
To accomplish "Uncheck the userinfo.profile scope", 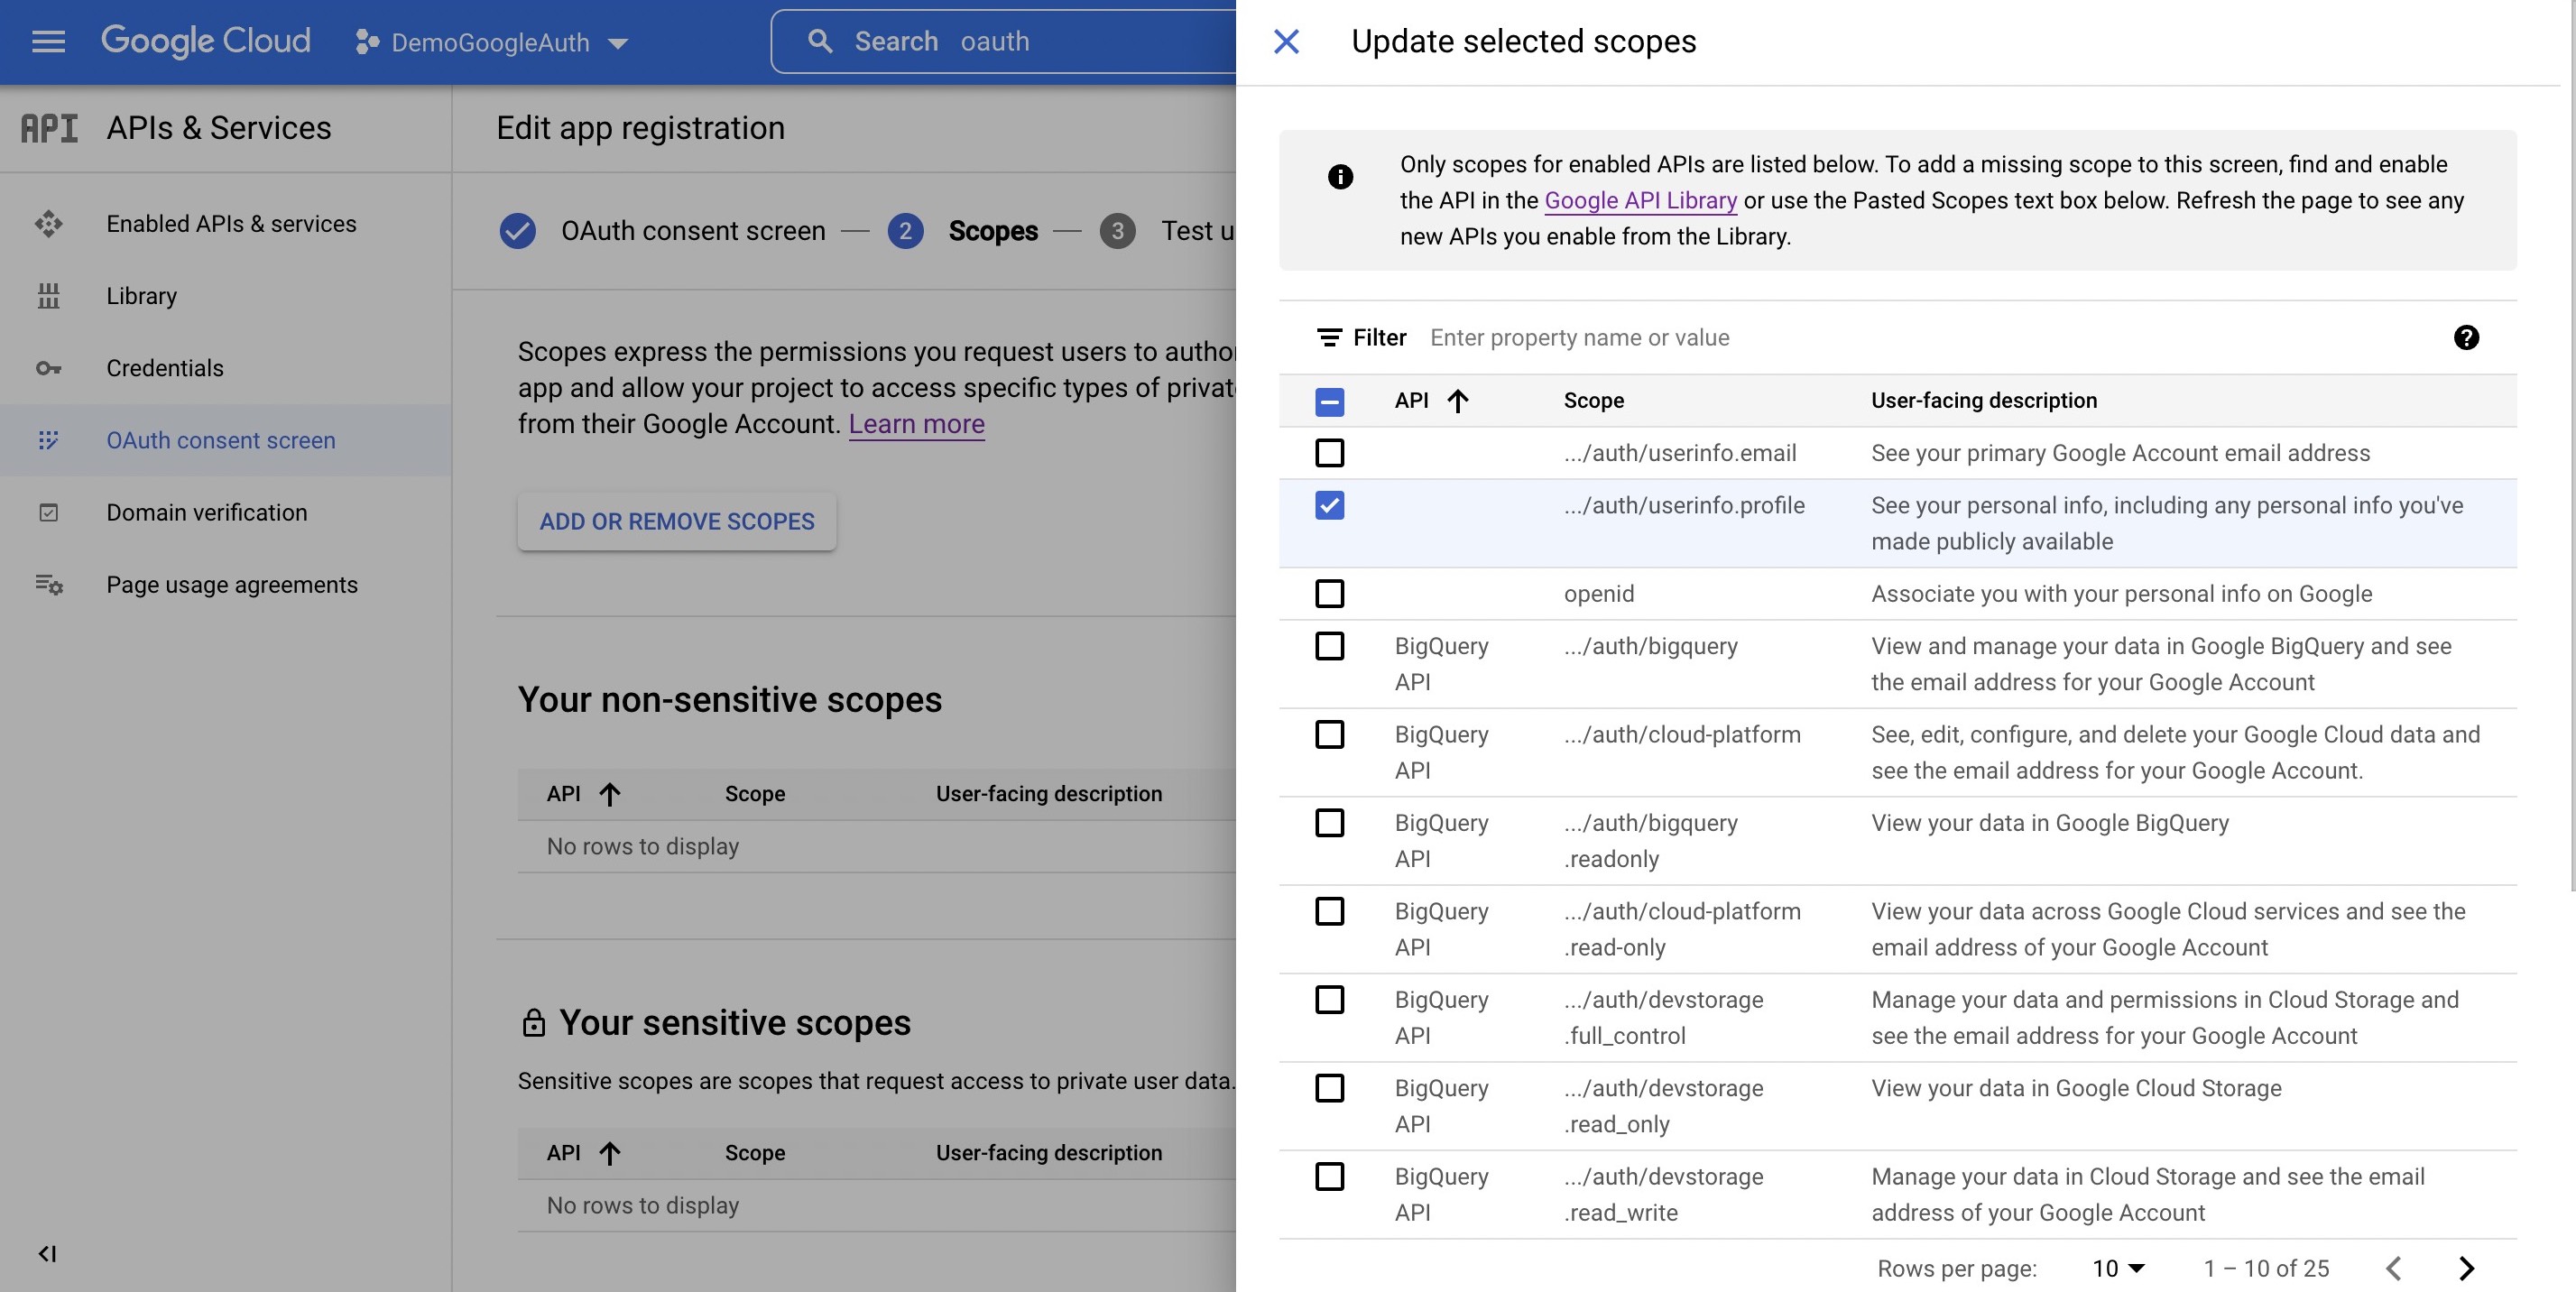I will [x=1330, y=505].
